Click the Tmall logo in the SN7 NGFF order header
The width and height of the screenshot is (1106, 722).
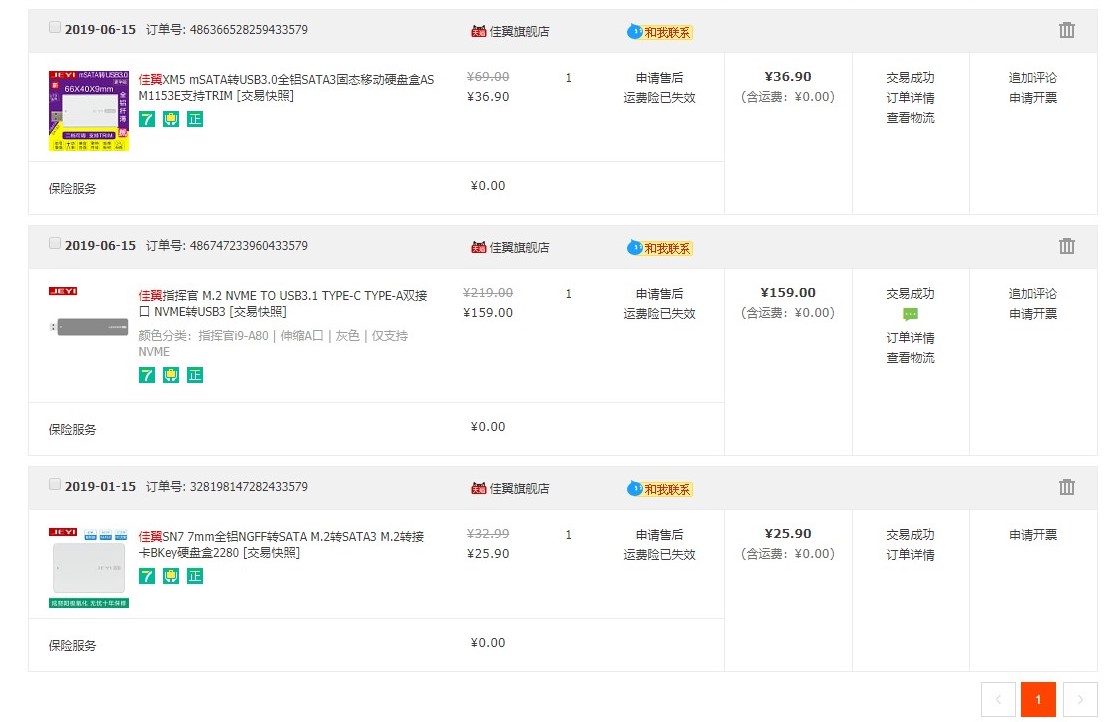point(479,488)
